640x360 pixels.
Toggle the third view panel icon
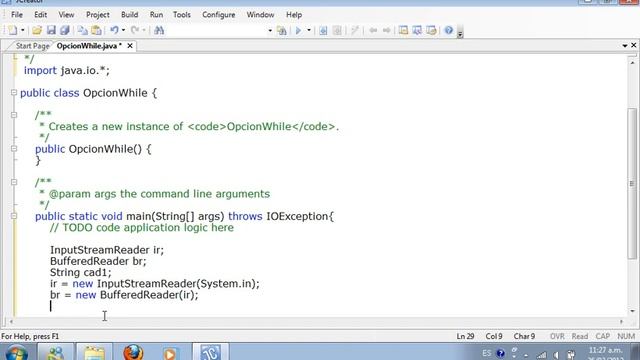click(x=431, y=30)
